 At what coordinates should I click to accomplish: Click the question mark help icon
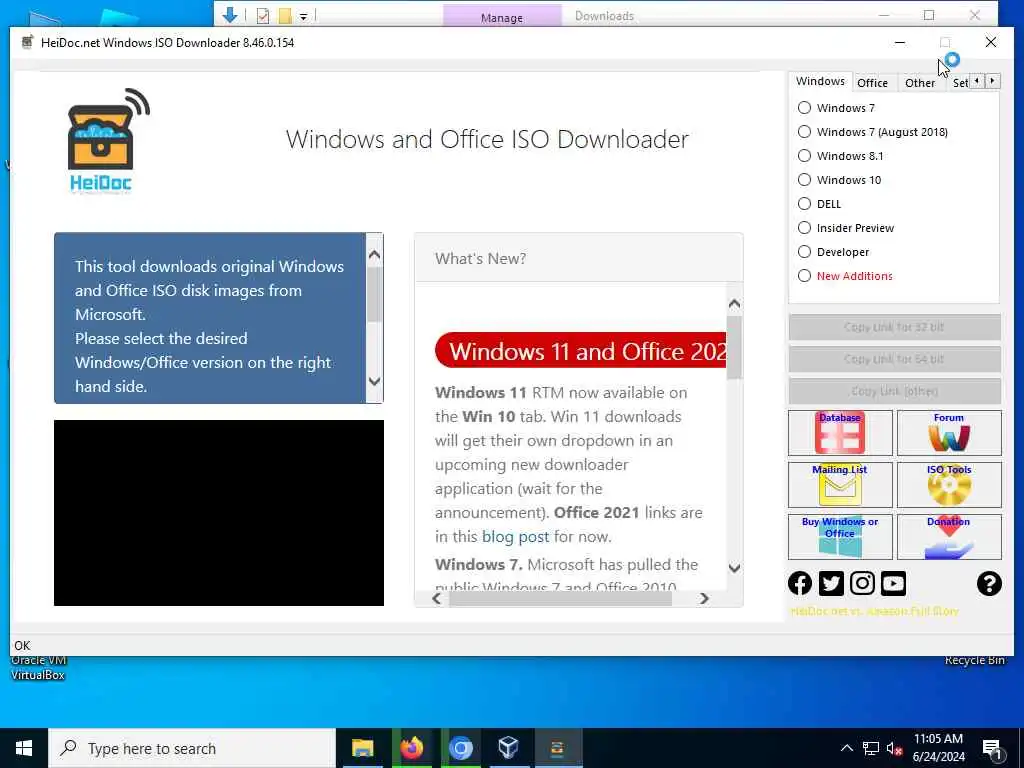(x=989, y=583)
